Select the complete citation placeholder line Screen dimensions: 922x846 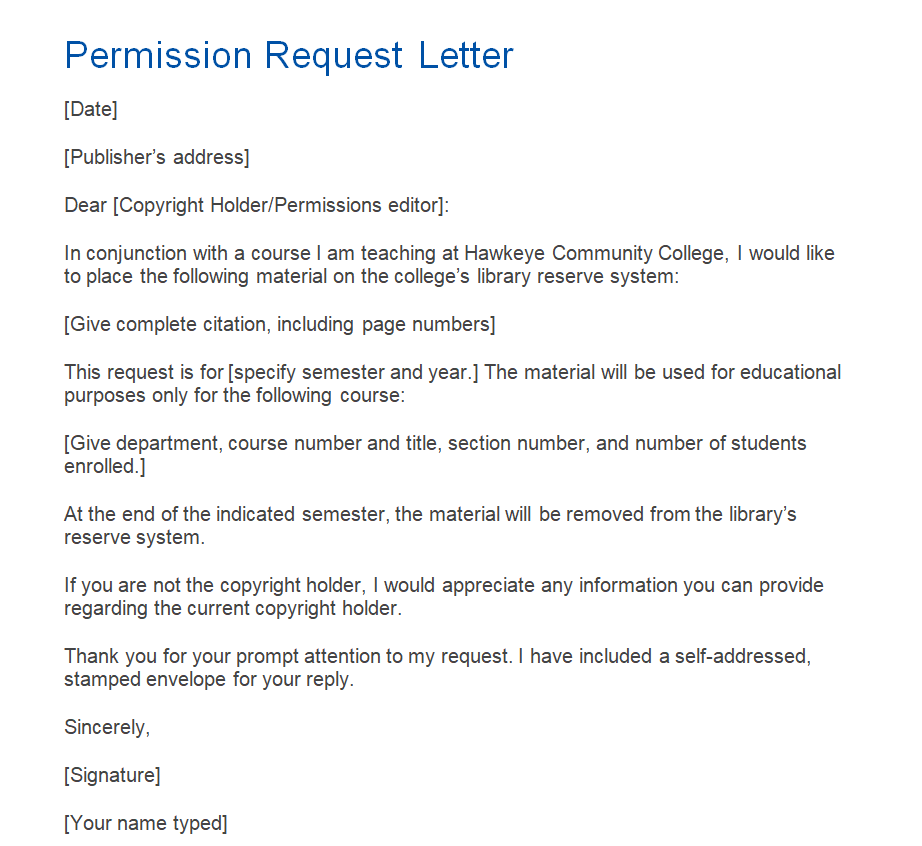(x=280, y=324)
